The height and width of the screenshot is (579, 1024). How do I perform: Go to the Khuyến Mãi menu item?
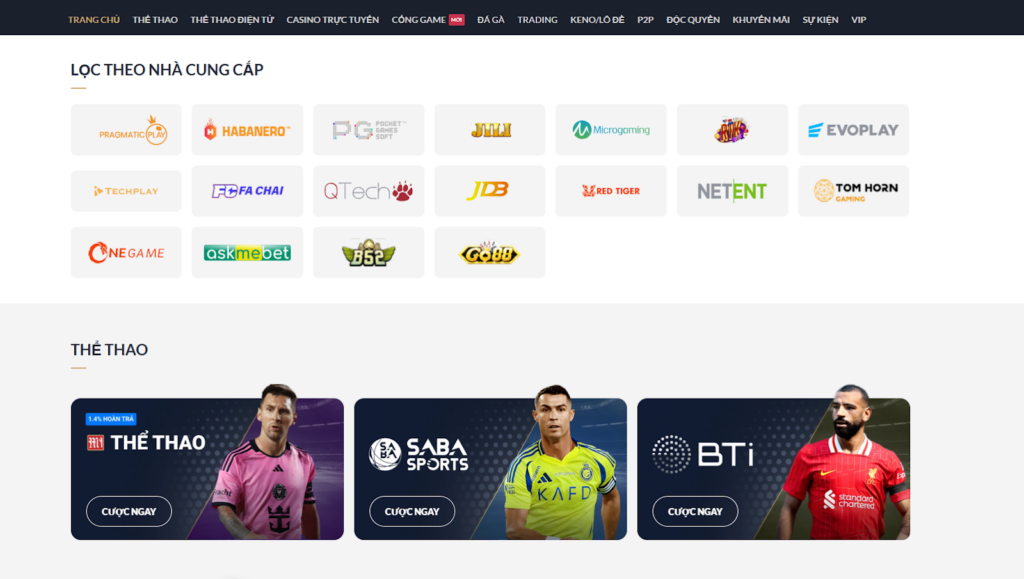point(761,20)
